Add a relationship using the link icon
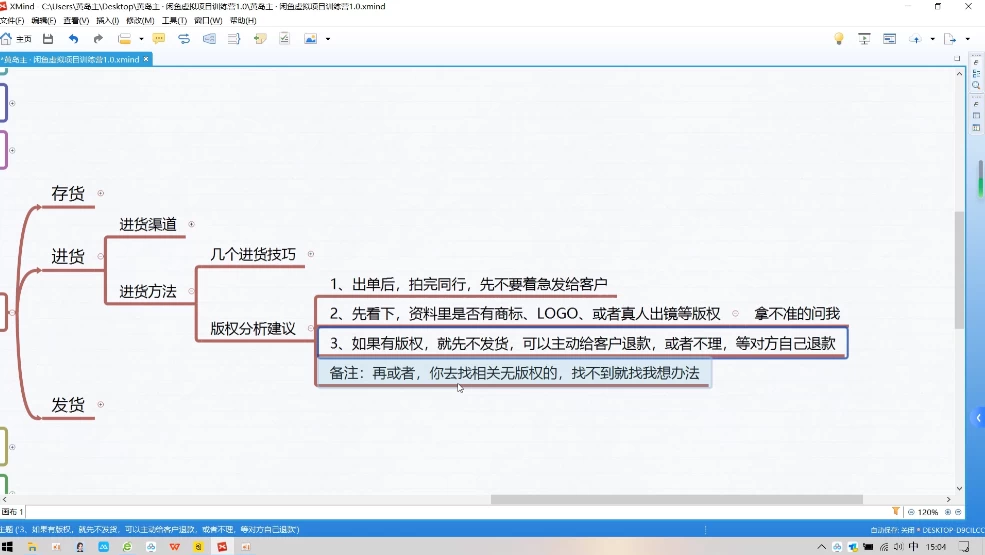The image size is (985, 555). pos(184,39)
